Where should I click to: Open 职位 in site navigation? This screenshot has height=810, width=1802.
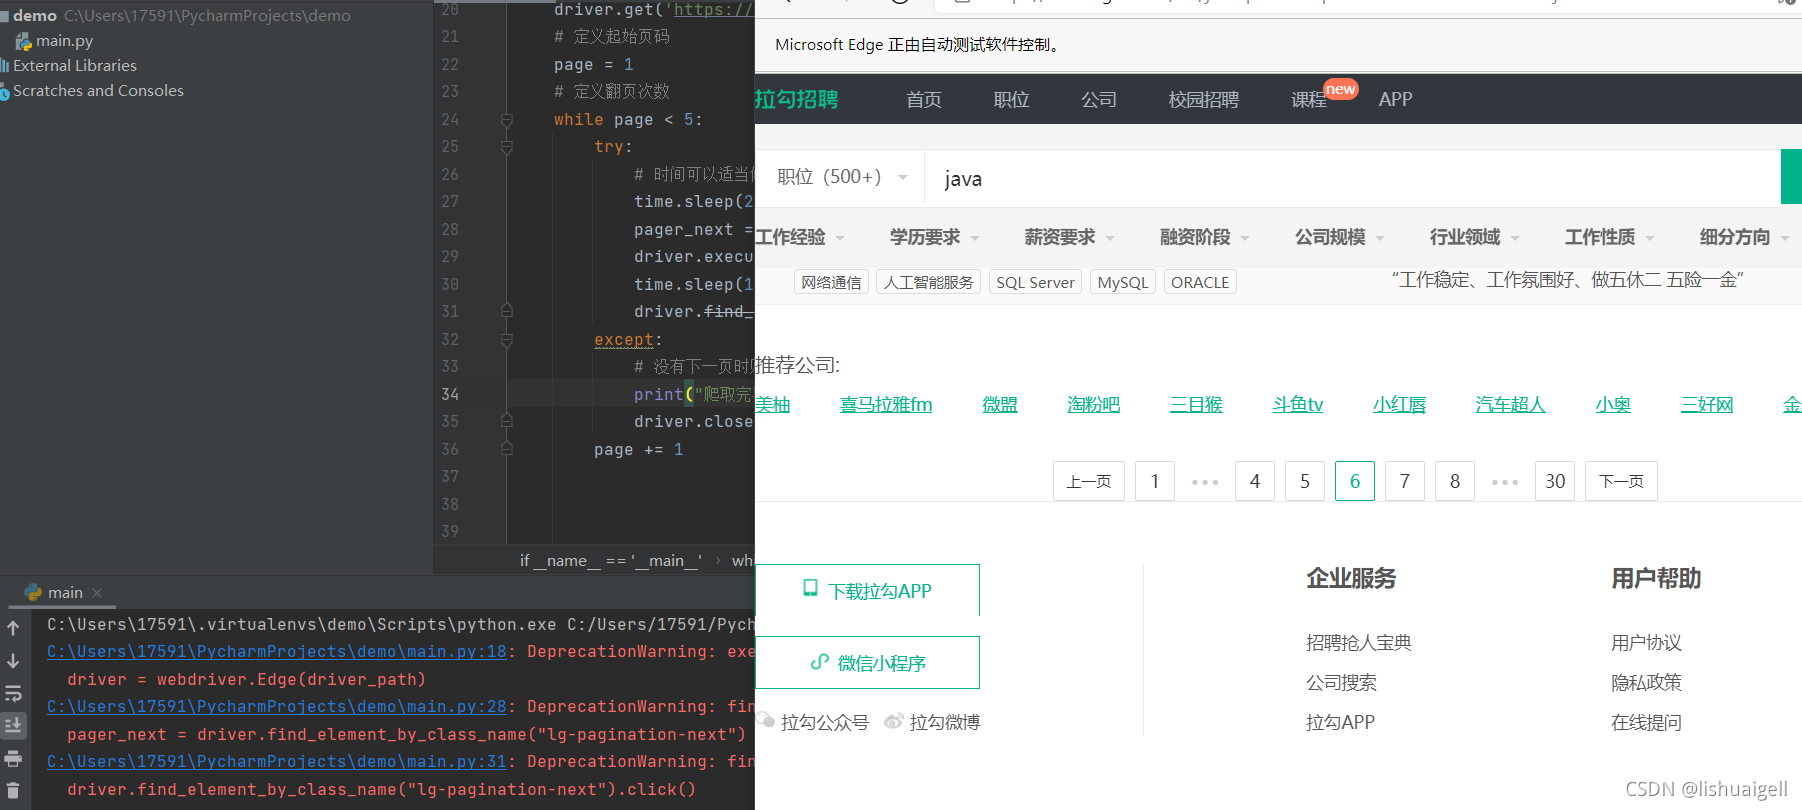pos(1011,100)
